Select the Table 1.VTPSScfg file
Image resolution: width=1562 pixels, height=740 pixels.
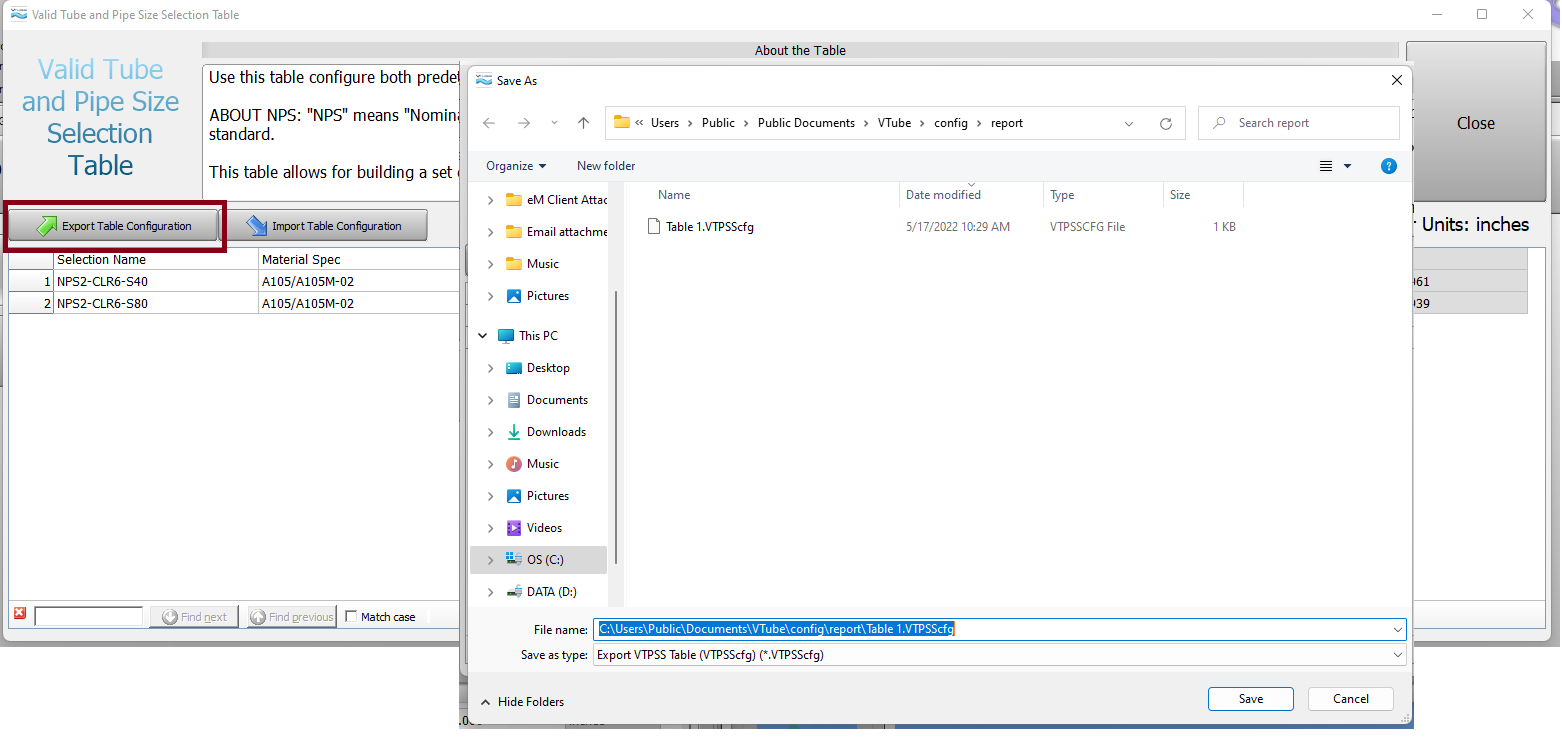(709, 227)
